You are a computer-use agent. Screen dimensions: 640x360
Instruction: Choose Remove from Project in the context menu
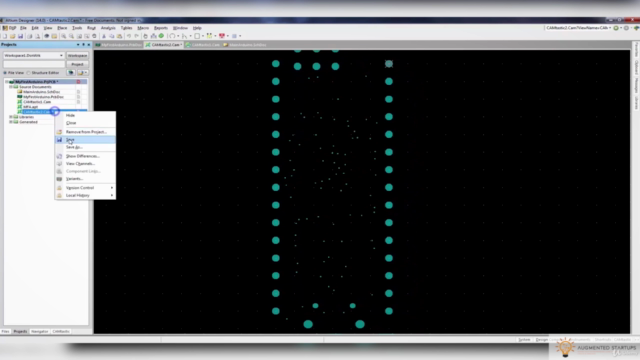coord(85,132)
